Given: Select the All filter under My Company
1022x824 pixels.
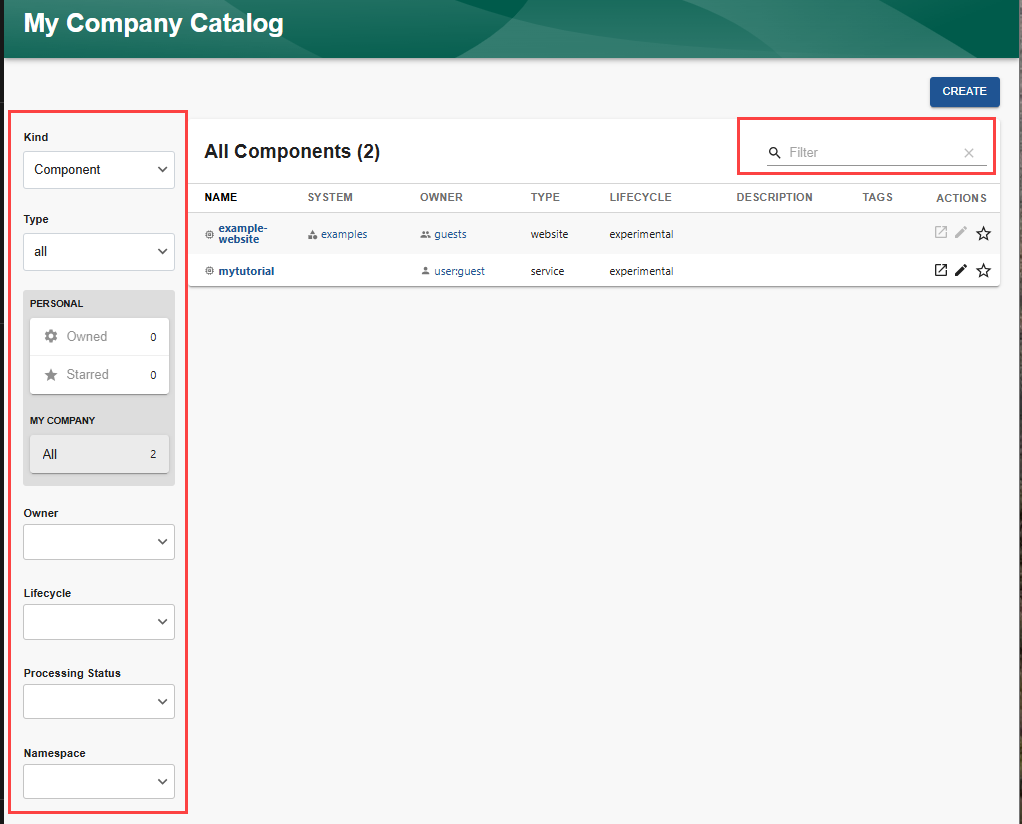Looking at the screenshot, I should pyautogui.click(x=98, y=453).
